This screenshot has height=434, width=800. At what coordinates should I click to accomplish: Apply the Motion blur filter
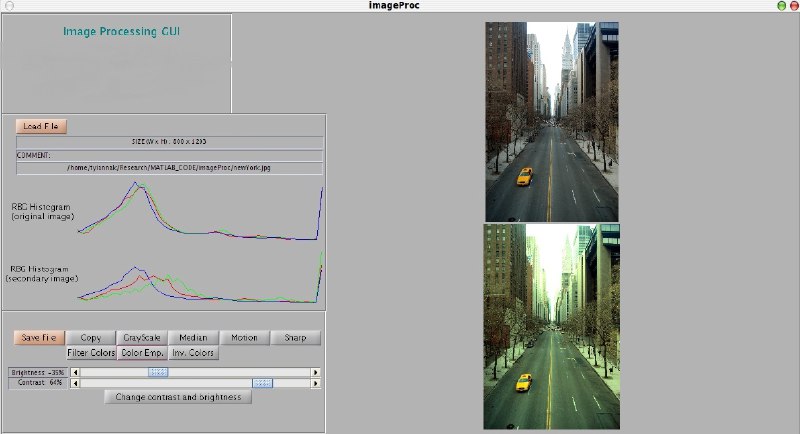244,338
